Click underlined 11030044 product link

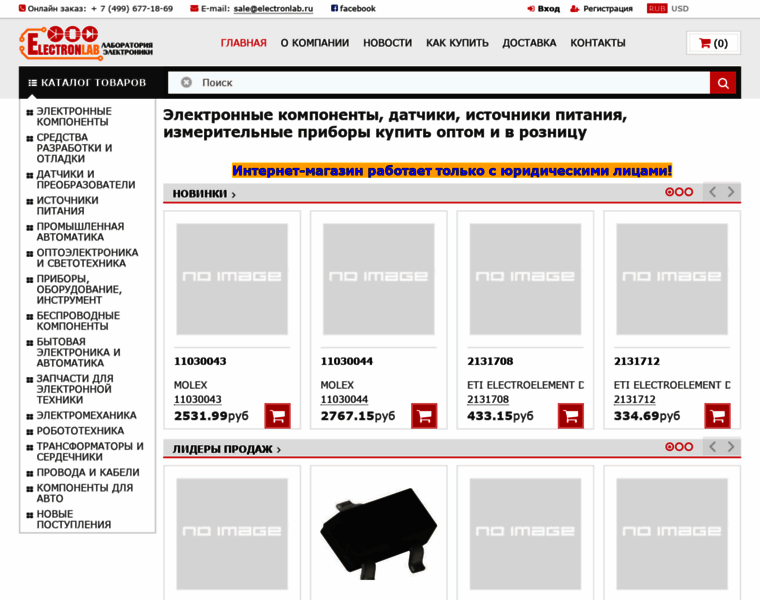tap(344, 399)
